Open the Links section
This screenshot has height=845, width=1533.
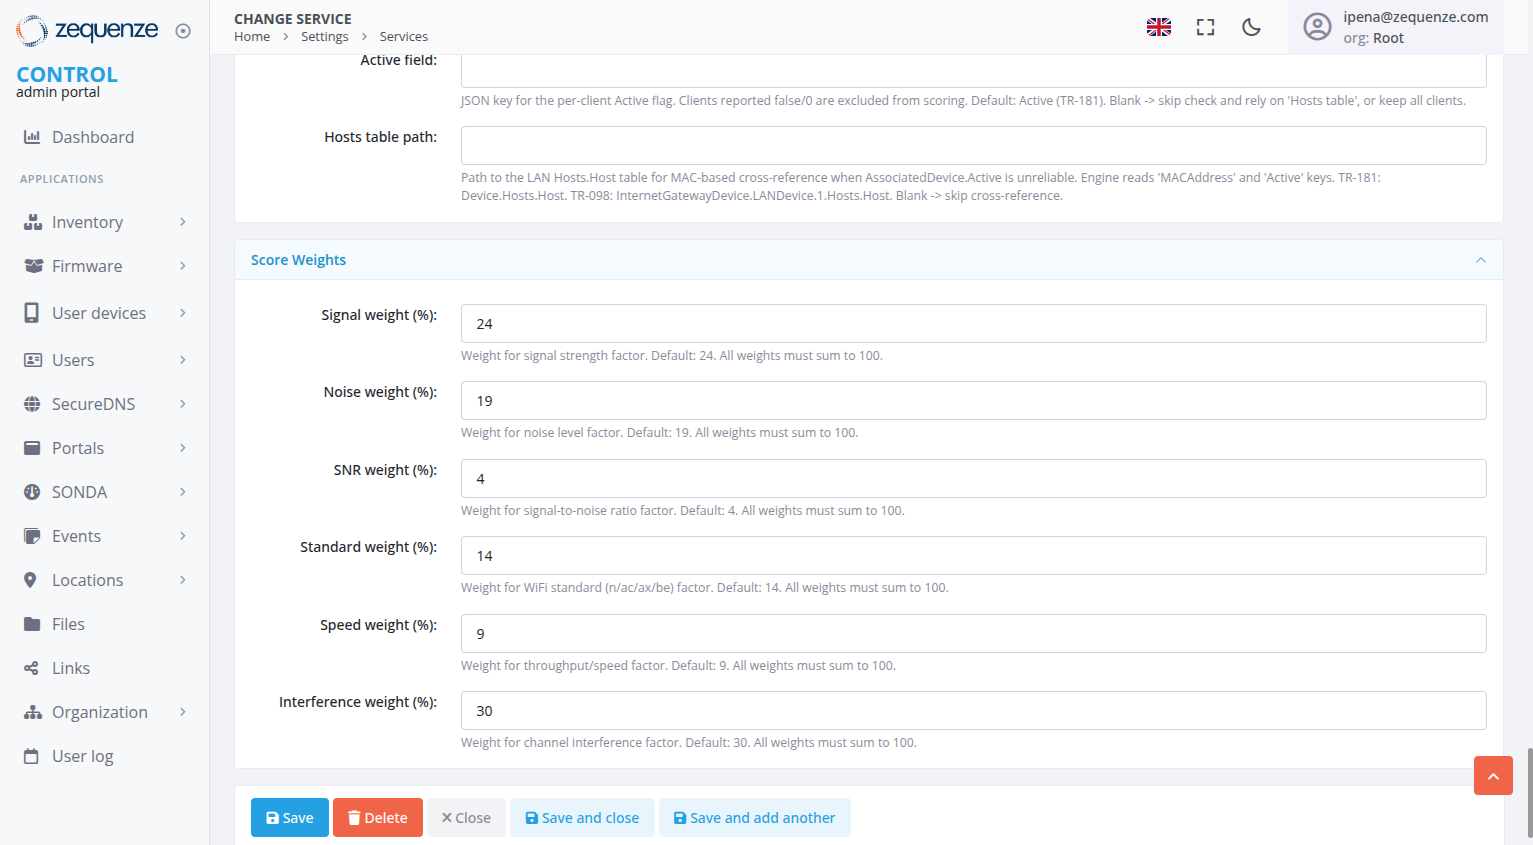pyautogui.click(x=69, y=668)
